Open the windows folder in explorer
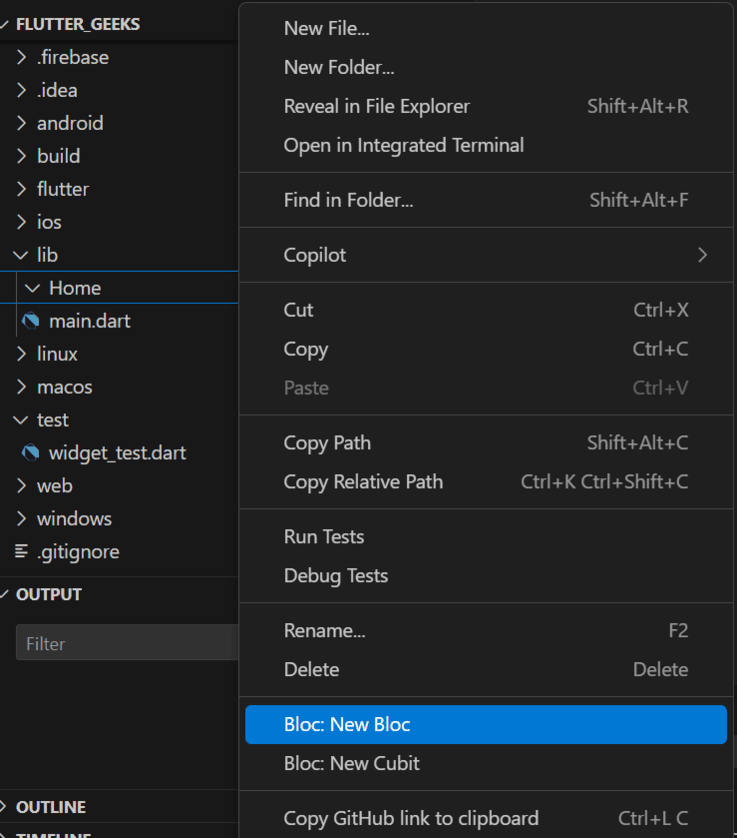Screen dimensions: 737x838 [74, 519]
